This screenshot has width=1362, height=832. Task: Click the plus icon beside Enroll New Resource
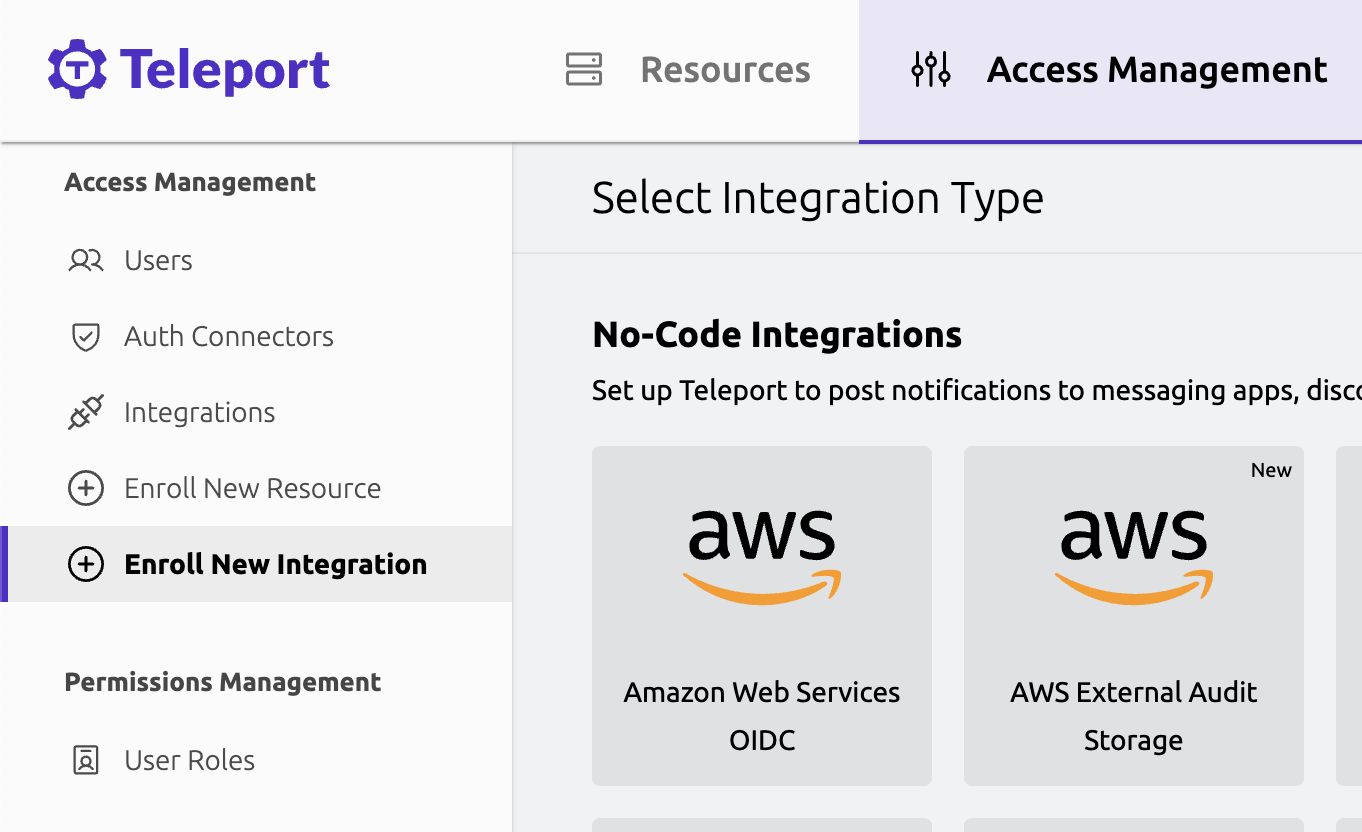point(85,488)
